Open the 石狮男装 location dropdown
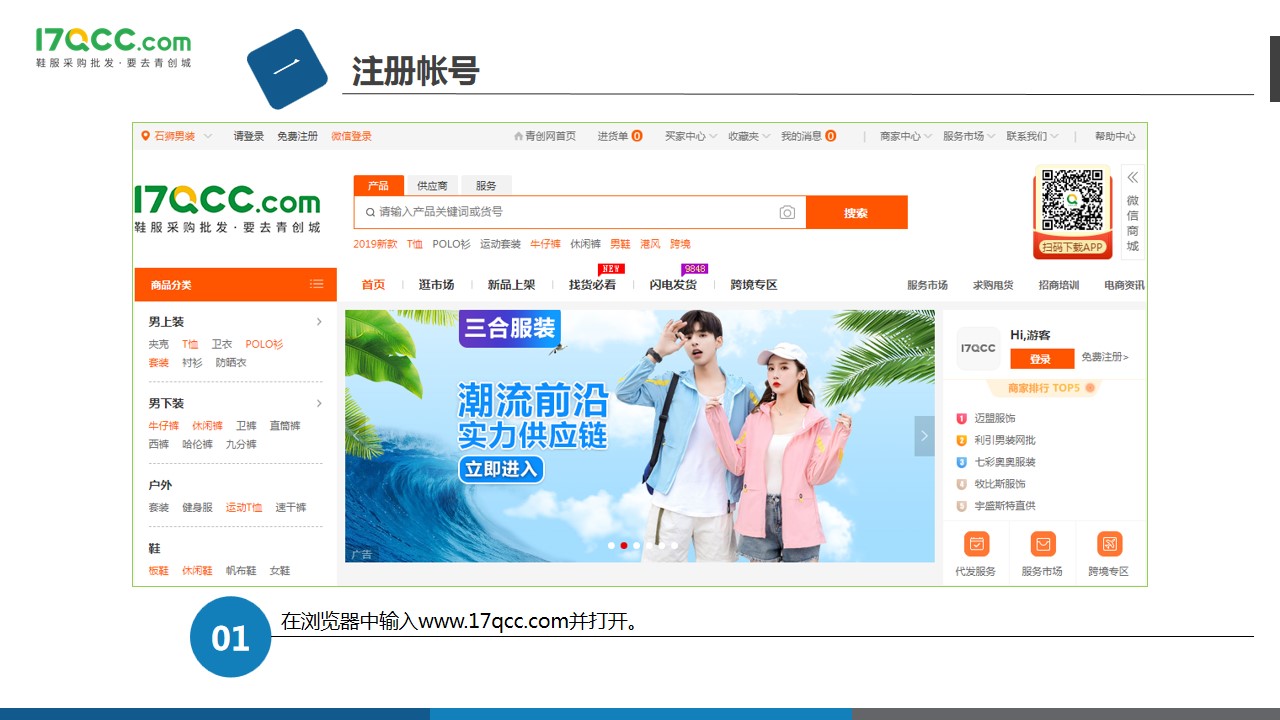The width and height of the screenshot is (1280, 720). pos(177,136)
